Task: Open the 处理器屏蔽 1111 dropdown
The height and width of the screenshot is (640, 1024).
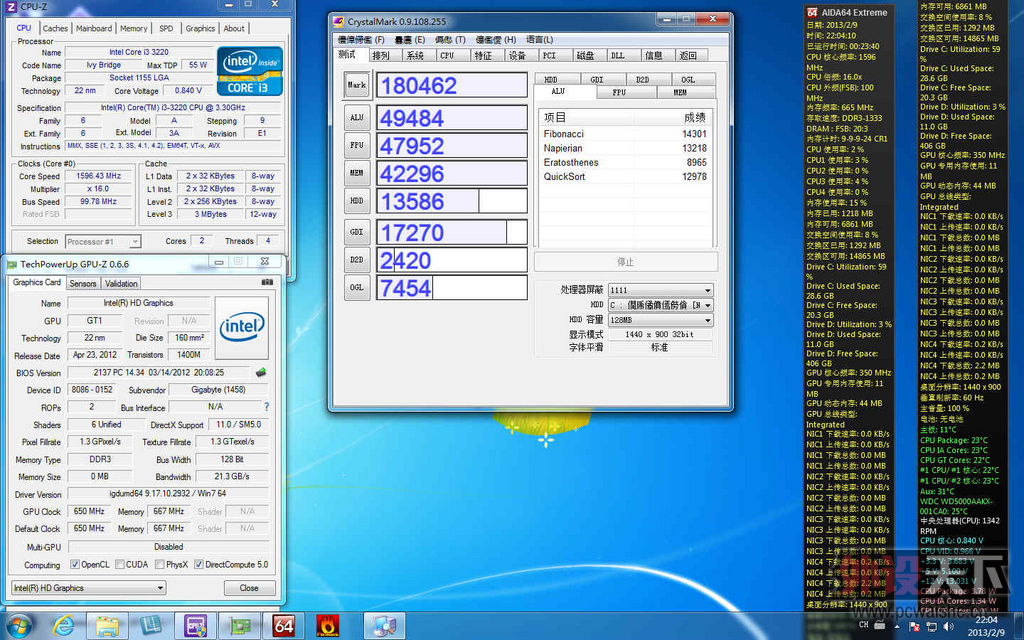Action: [x=660, y=290]
